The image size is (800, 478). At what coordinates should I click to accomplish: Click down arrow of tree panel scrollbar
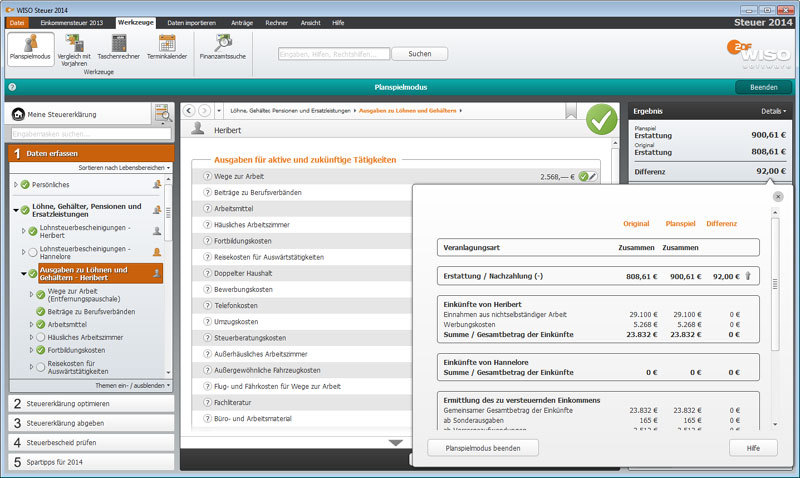tap(168, 373)
